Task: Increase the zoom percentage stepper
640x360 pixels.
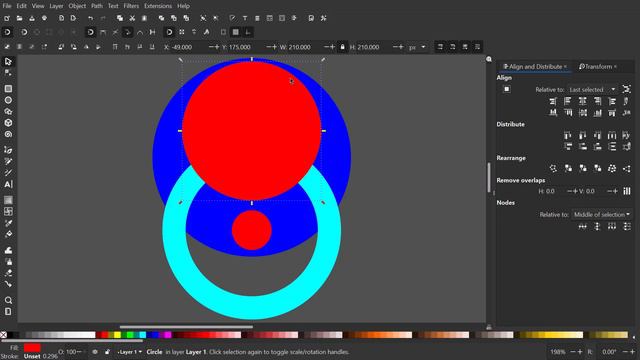Action: (x=580, y=352)
